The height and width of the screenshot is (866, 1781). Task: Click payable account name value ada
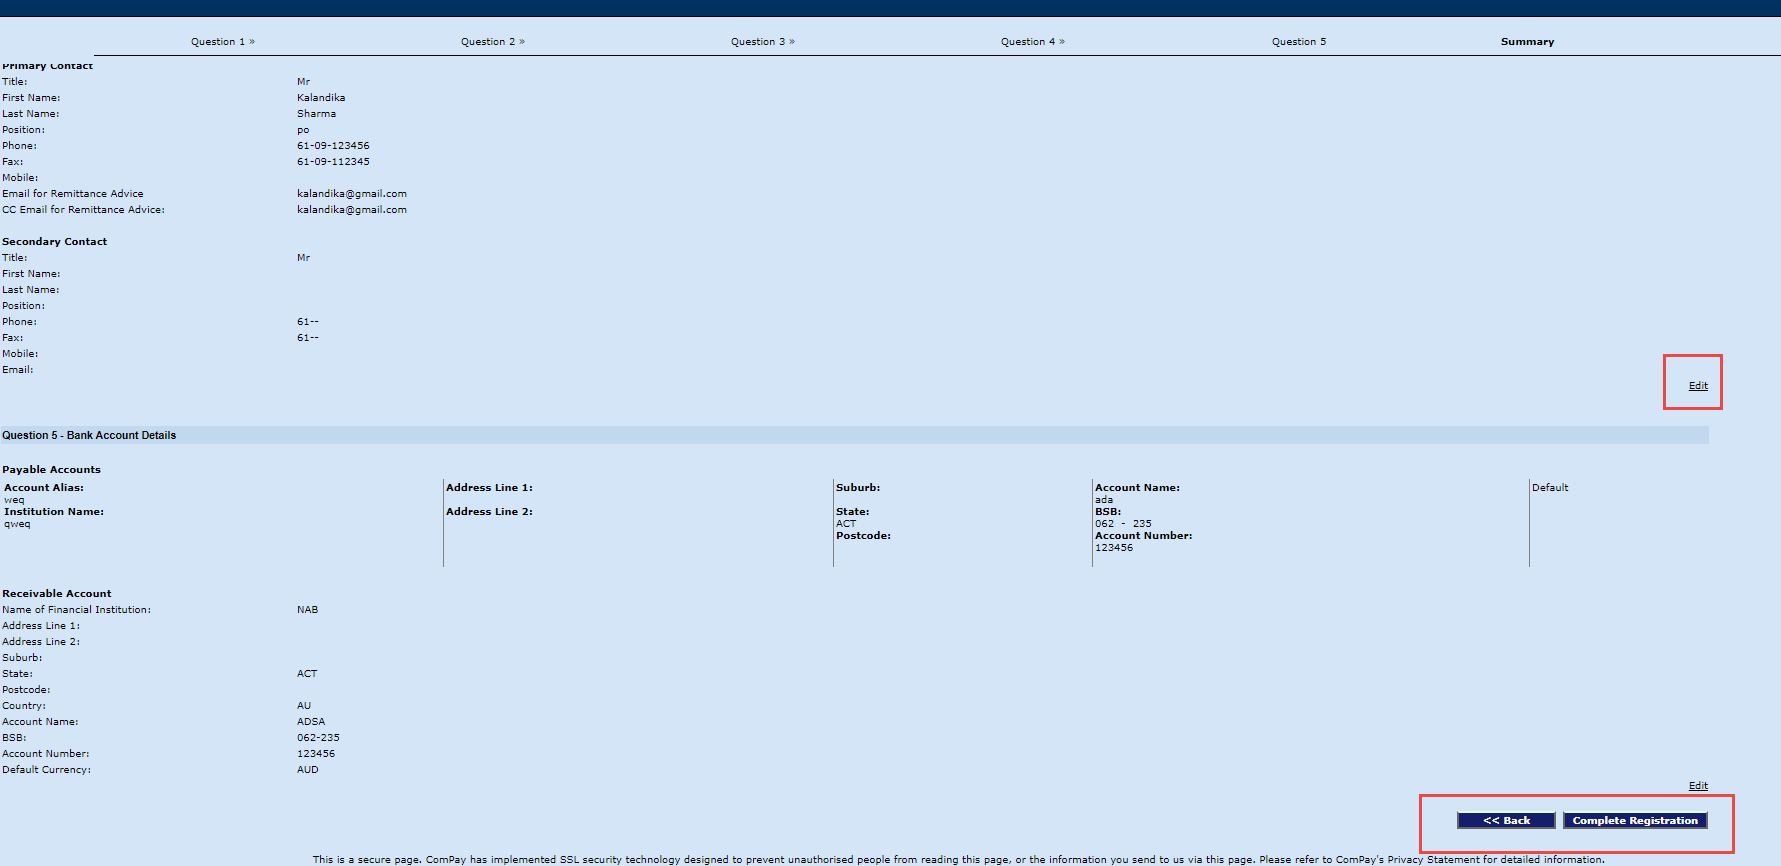tap(1104, 500)
